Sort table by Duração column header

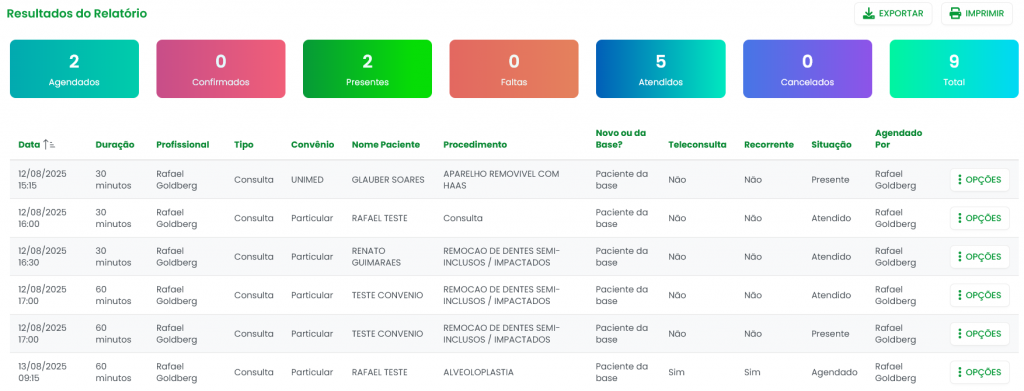click(115, 145)
